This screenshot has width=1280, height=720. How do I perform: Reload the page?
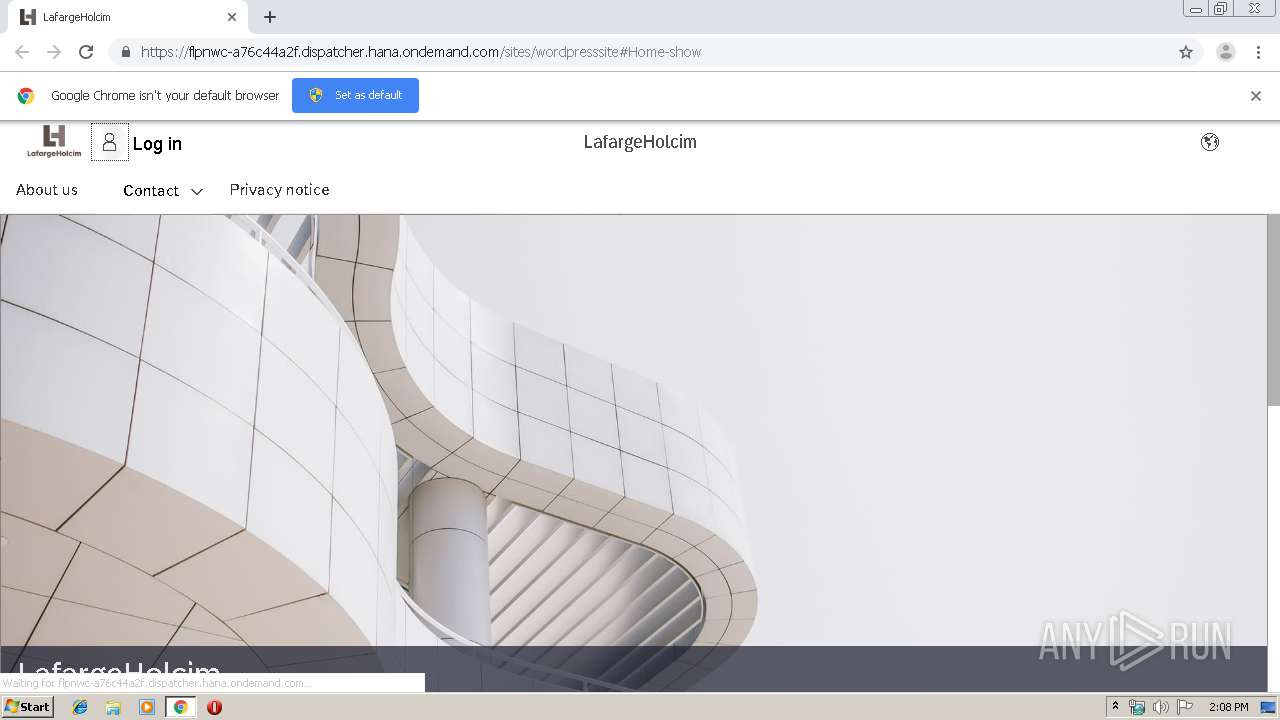(x=86, y=52)
